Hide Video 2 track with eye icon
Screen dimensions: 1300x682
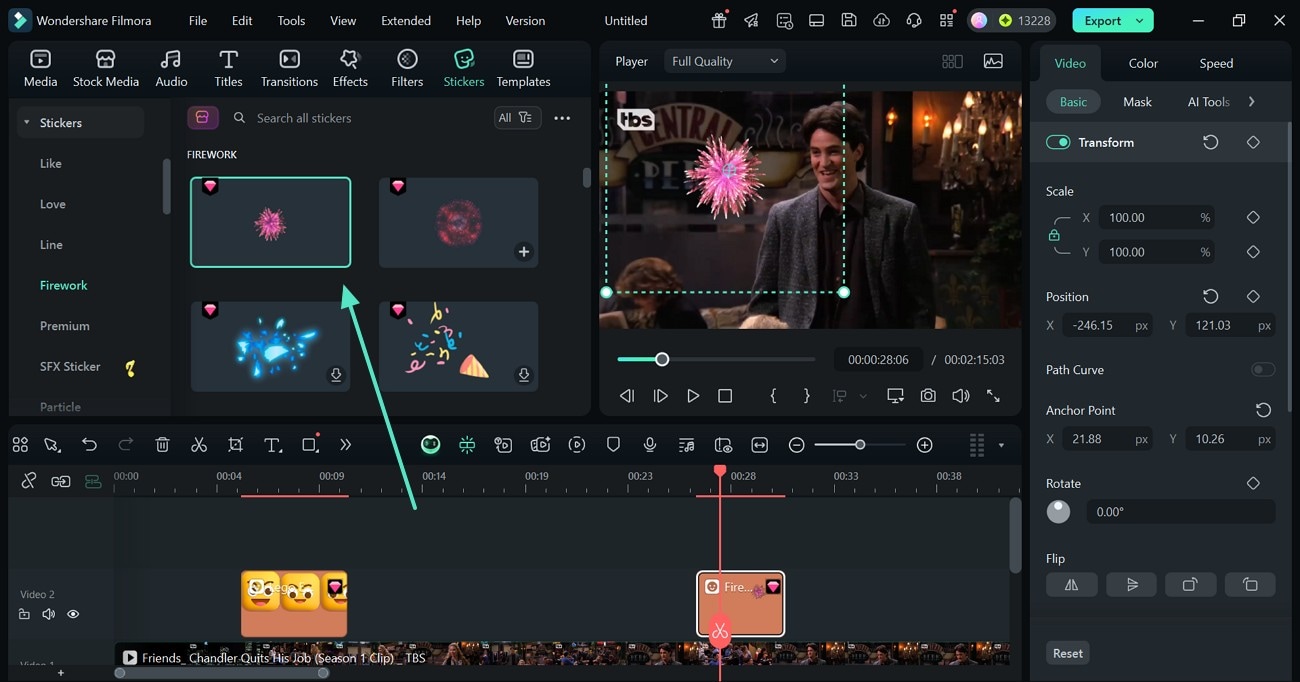73,615
